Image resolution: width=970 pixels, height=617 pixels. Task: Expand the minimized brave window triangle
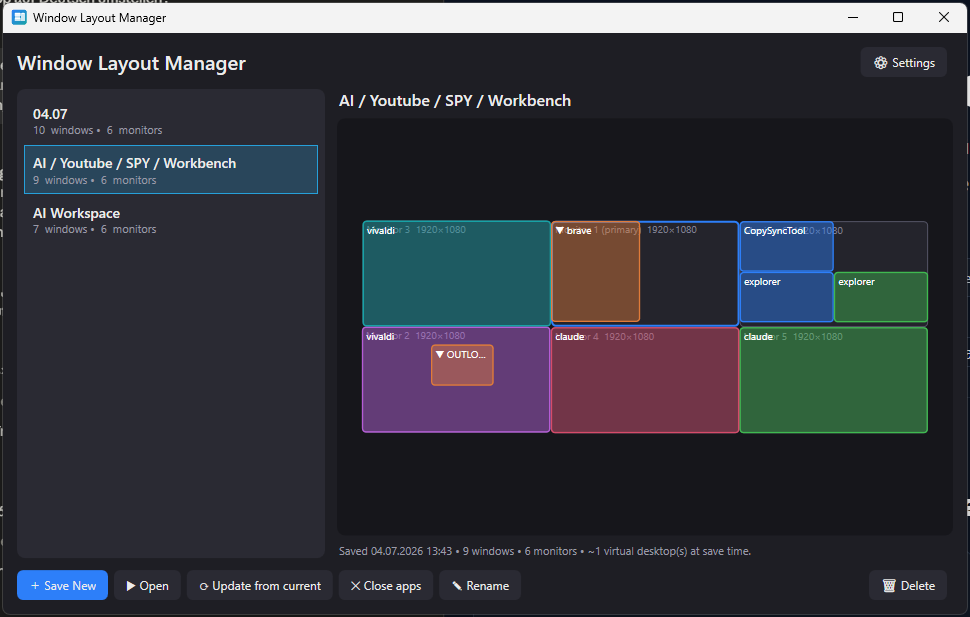tap(559, 230)
